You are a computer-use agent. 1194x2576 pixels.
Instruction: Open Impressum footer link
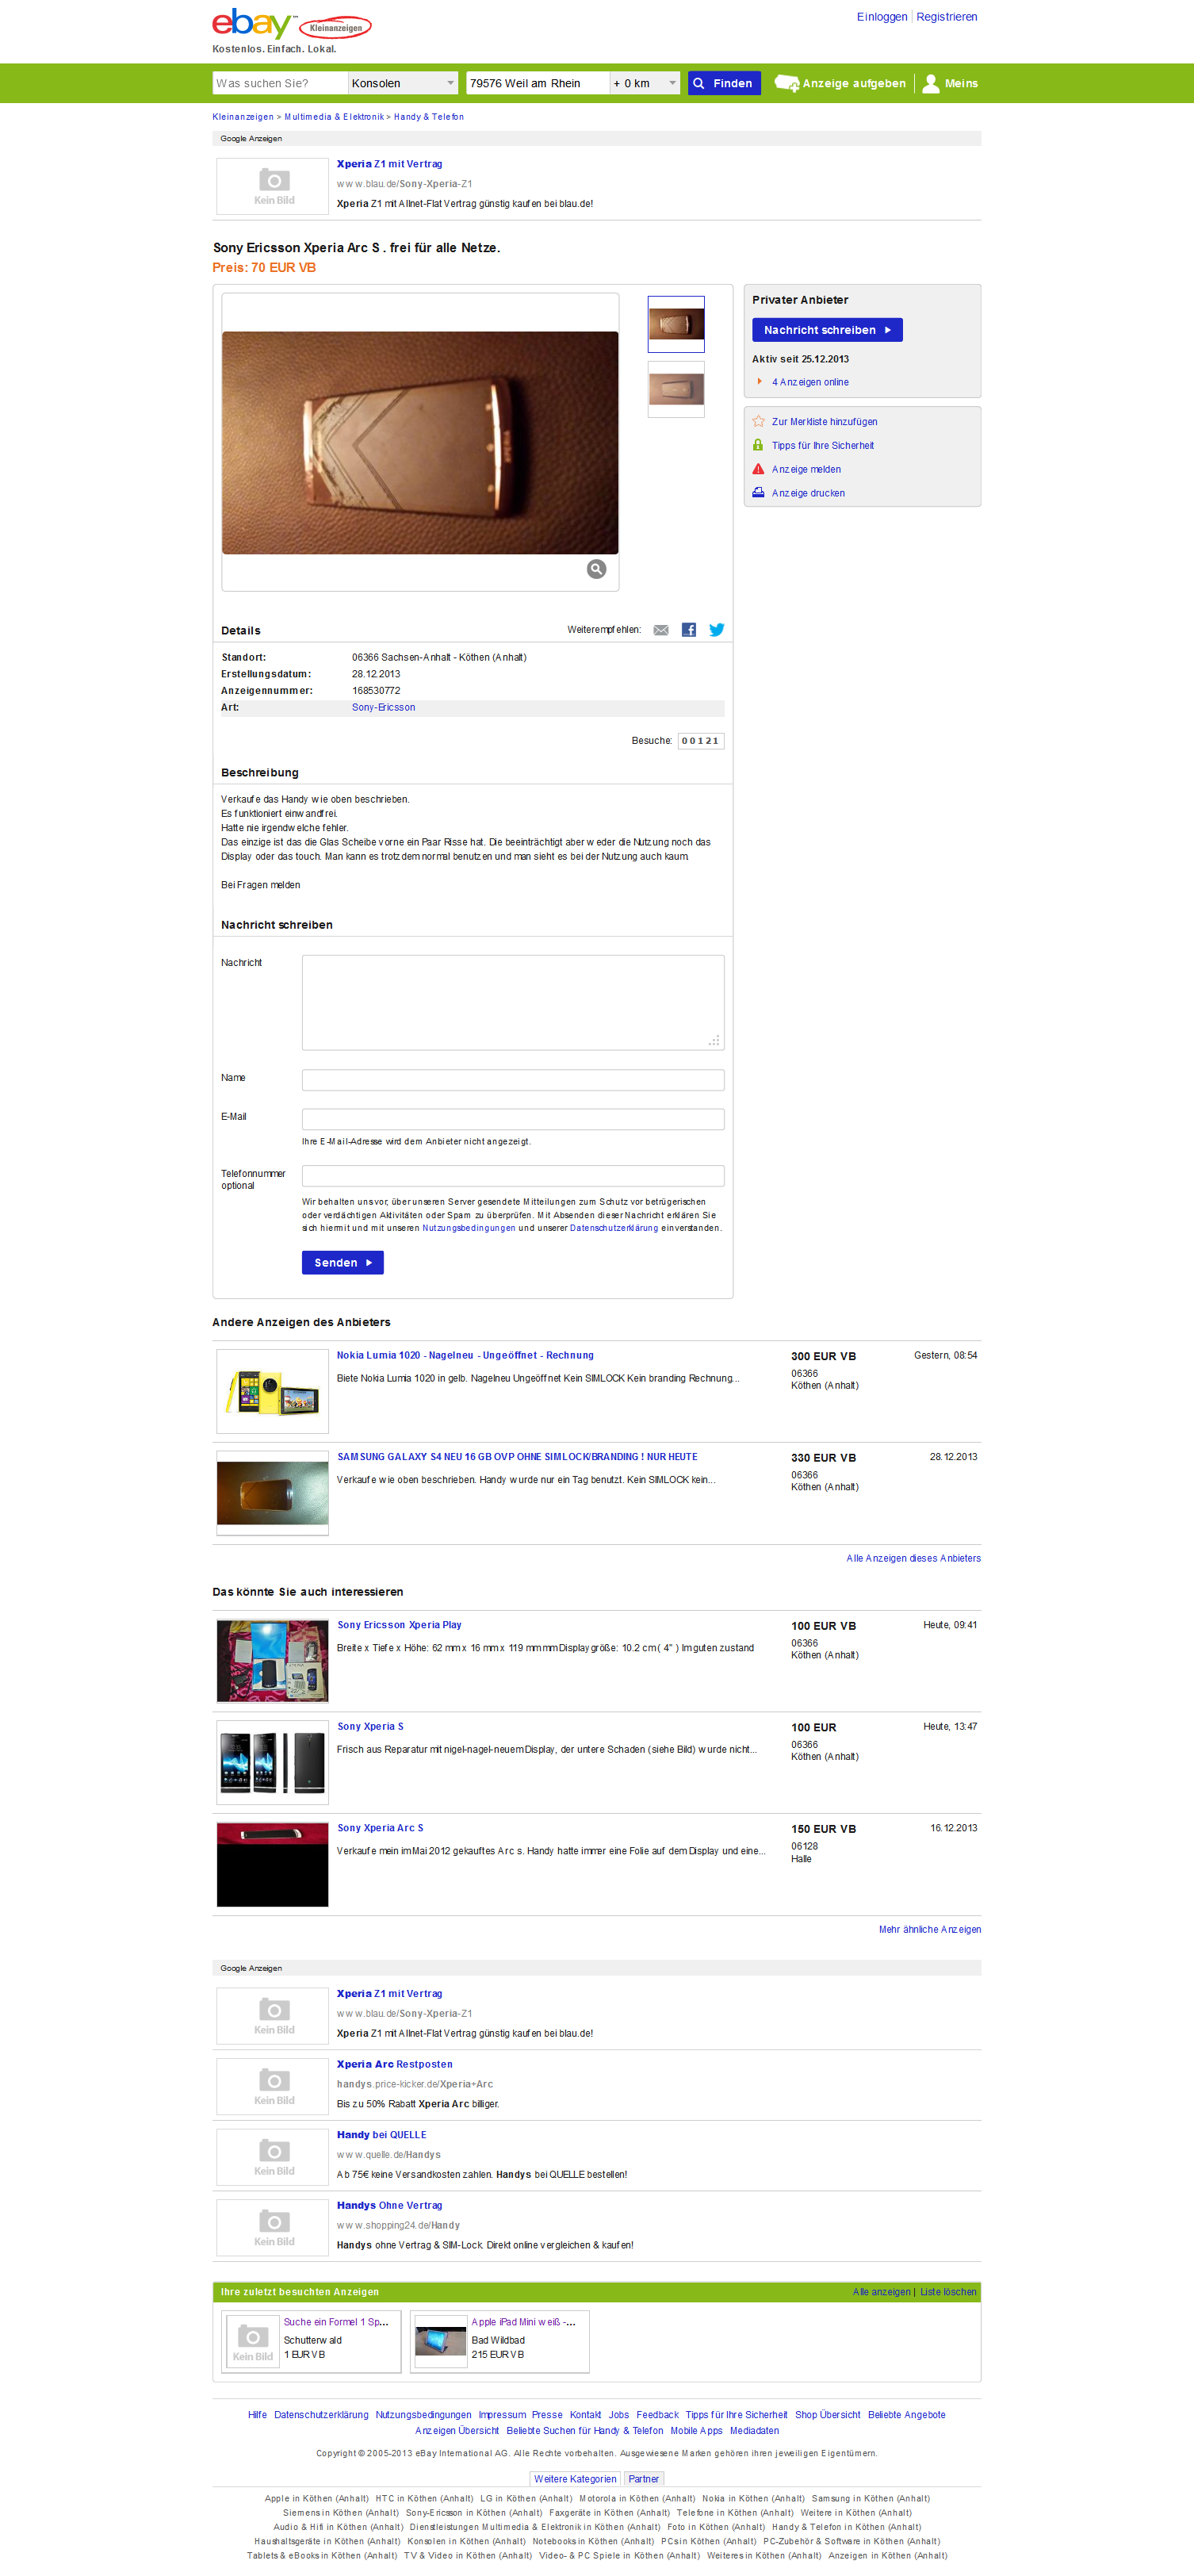click(502, 2416)
